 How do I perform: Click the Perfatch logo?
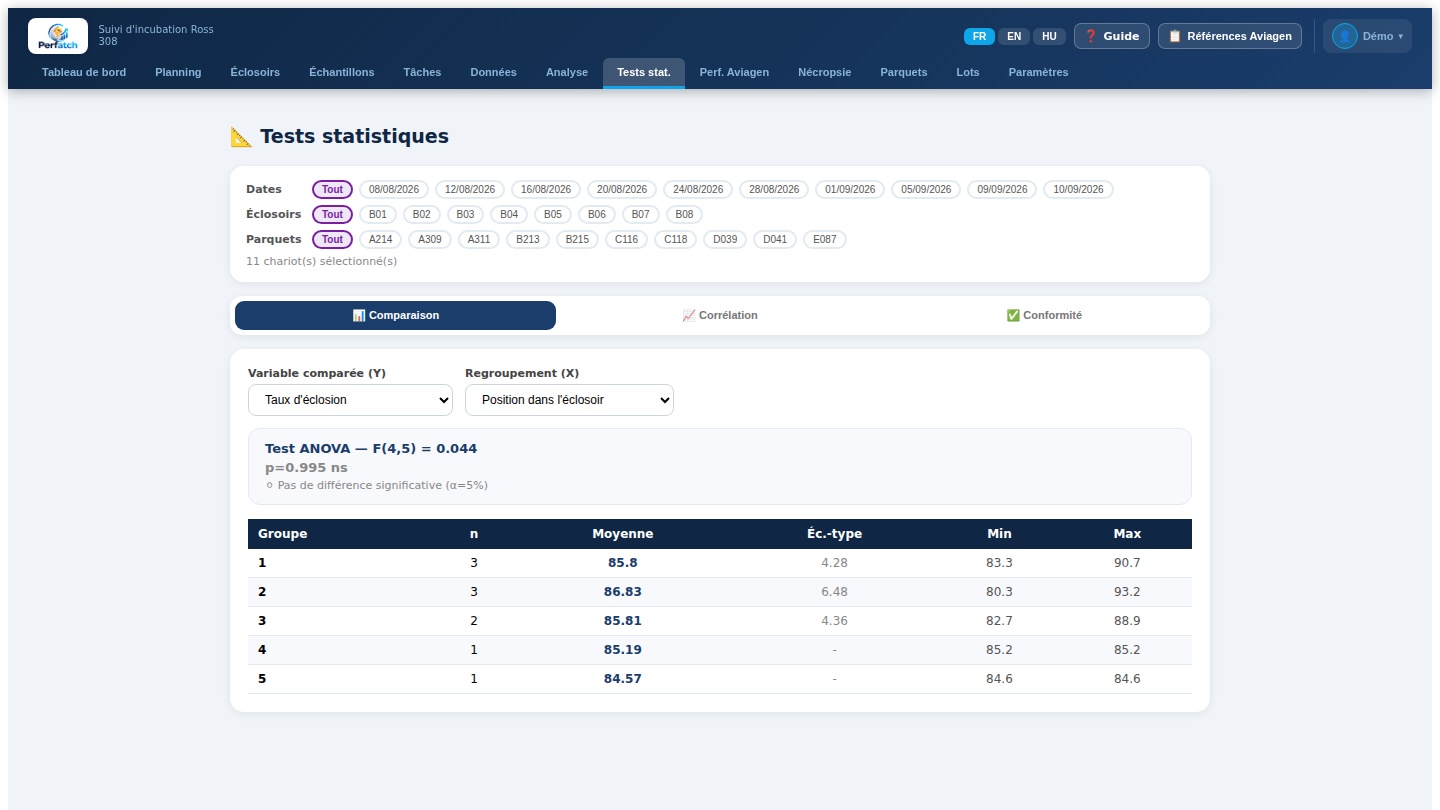(x=58, y=36)
